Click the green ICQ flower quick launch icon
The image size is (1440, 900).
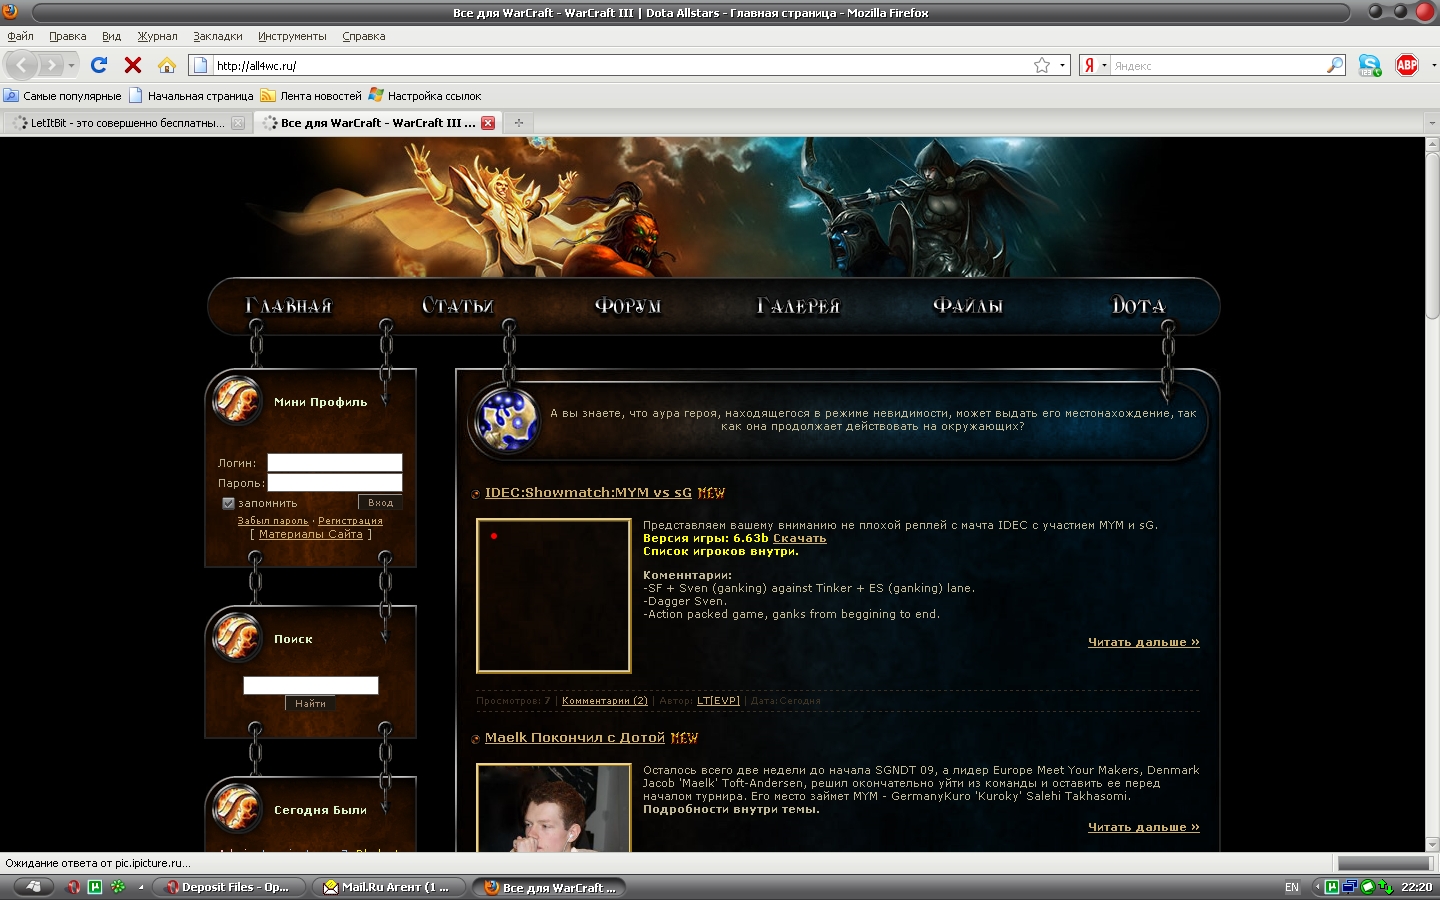(x=117, y=887)
